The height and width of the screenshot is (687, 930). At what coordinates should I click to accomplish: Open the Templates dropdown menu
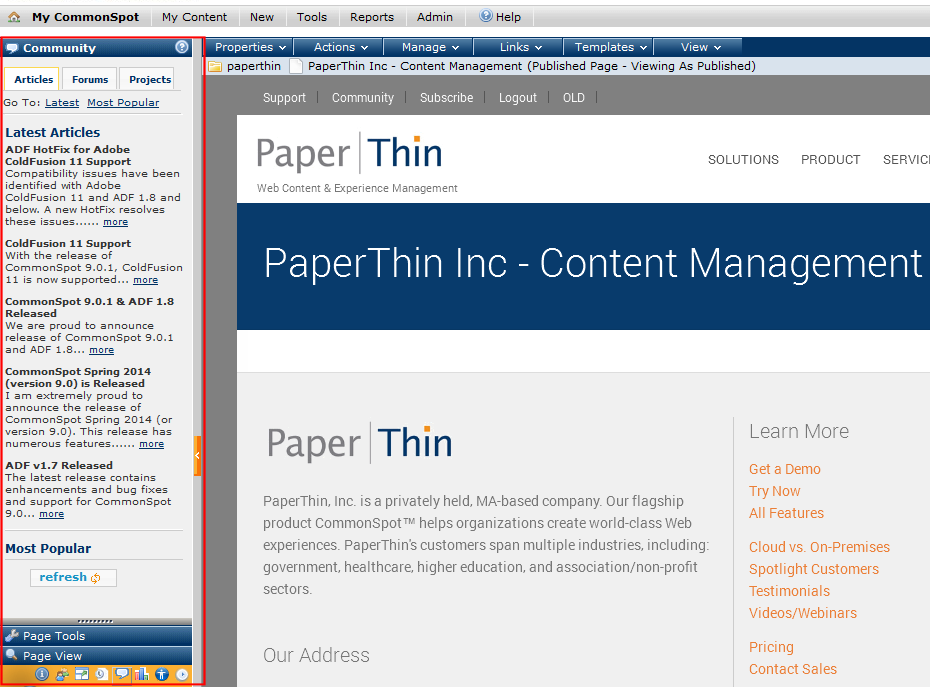[609, 47]
